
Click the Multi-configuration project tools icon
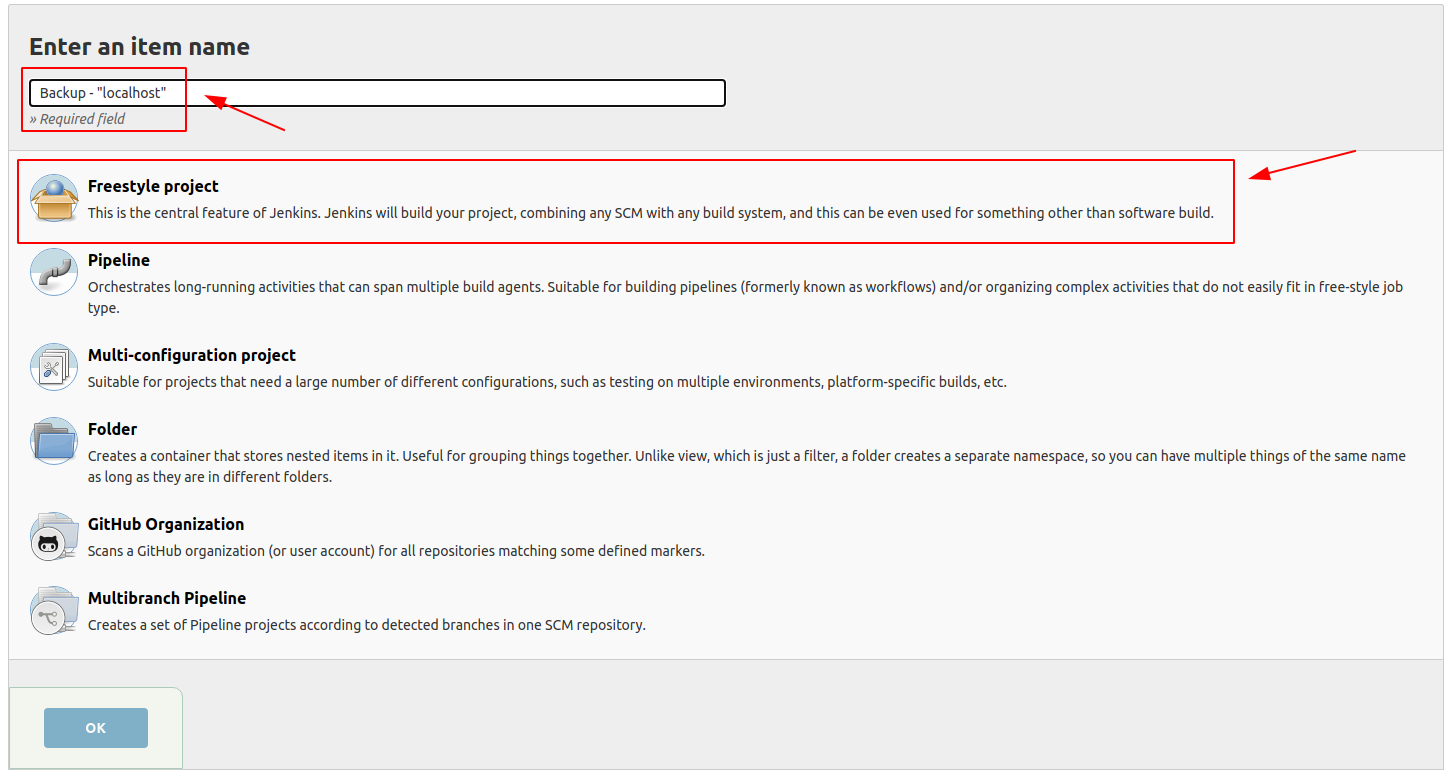point(54,367)
